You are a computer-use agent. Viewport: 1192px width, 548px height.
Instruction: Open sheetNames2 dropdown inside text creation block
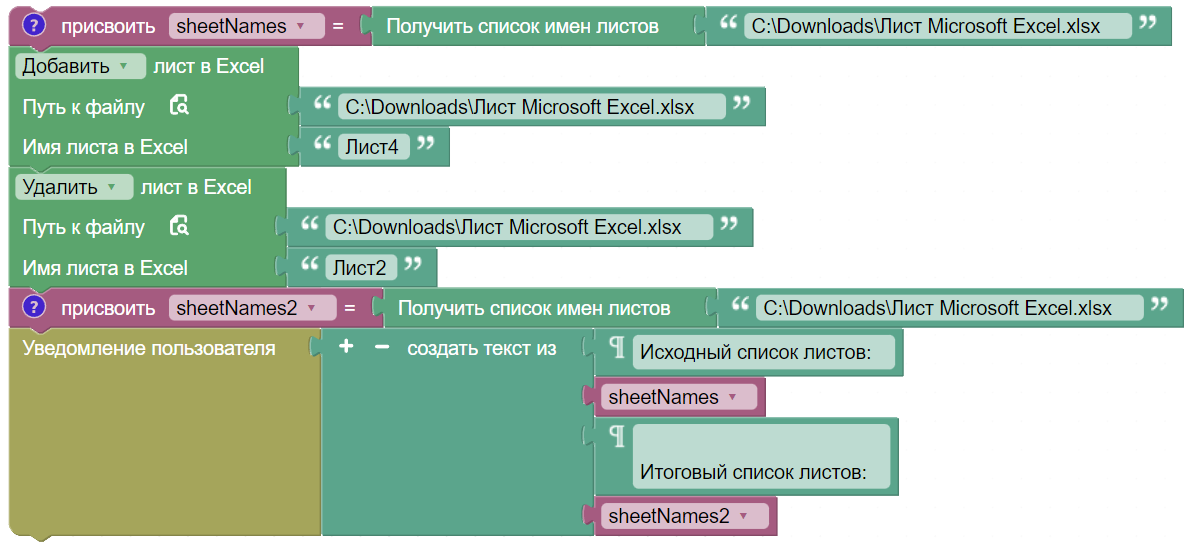(x=684, y=517)
